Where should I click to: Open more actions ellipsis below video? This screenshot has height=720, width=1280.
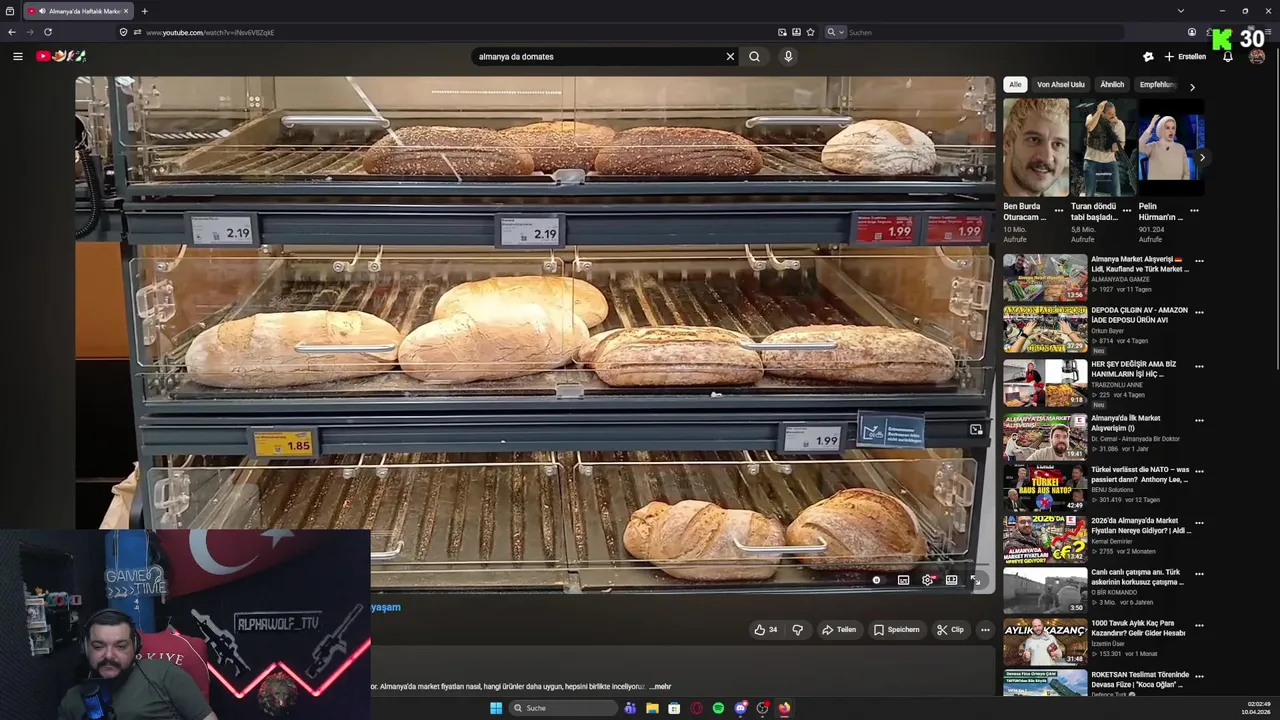(x=985, y=630)
